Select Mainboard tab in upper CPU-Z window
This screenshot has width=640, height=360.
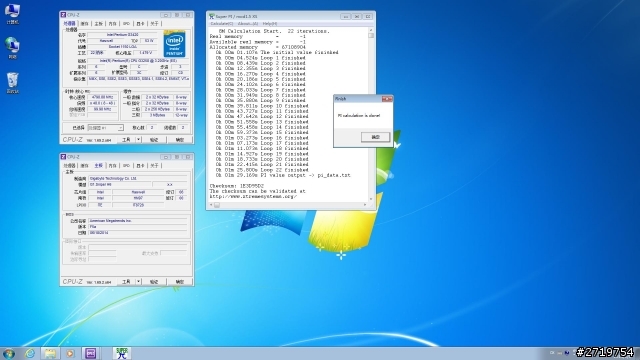point(99,24)
